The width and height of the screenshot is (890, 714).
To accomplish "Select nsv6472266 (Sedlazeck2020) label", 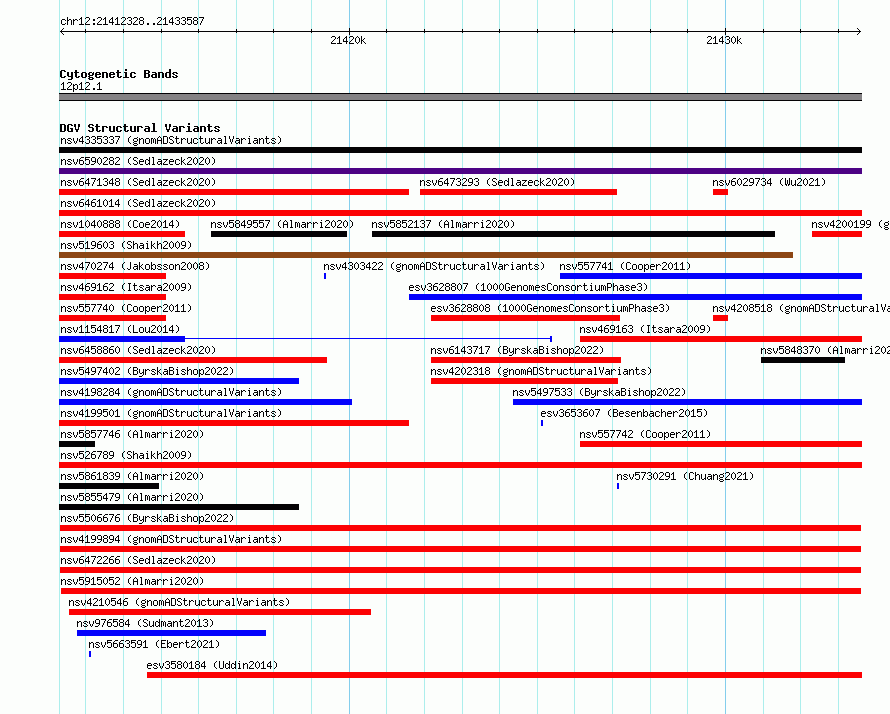I will [x=138, y=560].
